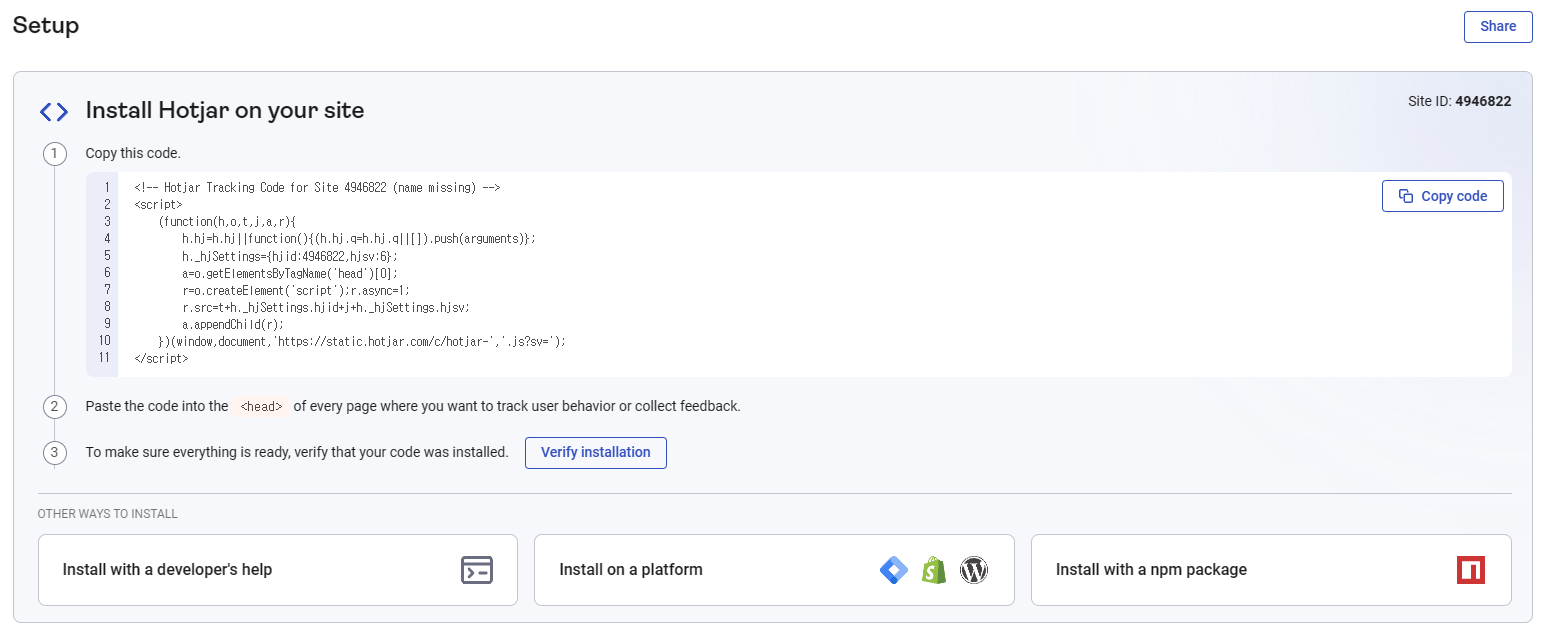Click the line '(function(h,o,t,j,a,r){'

[x=228, y=221]
